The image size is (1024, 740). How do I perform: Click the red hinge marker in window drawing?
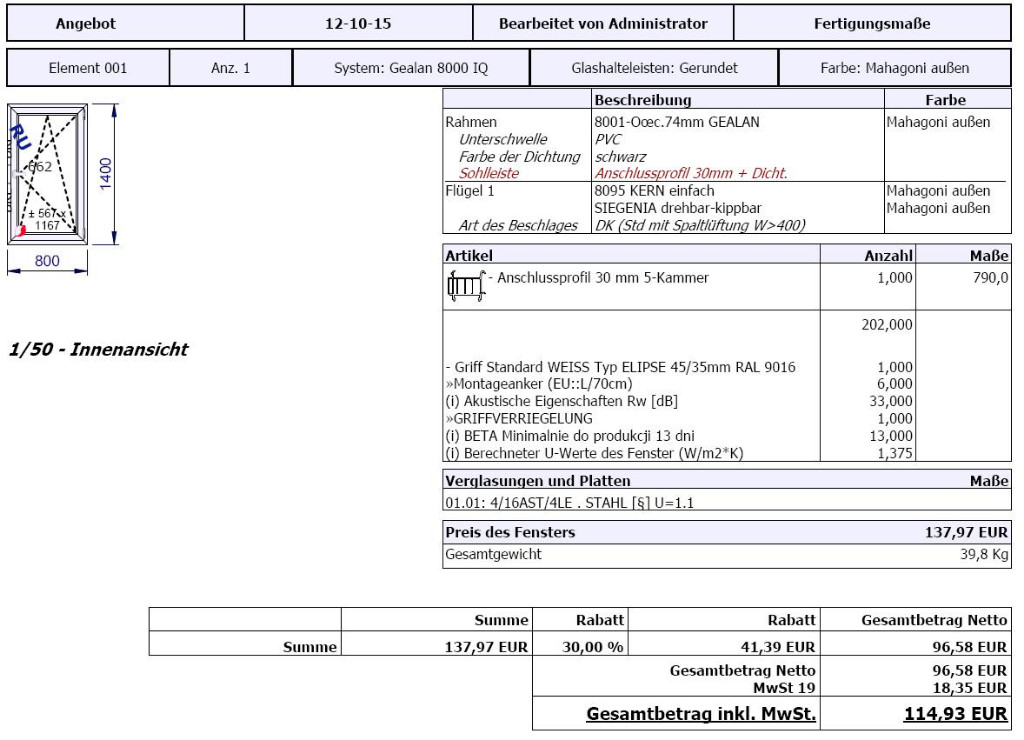[x=22, y=232]
